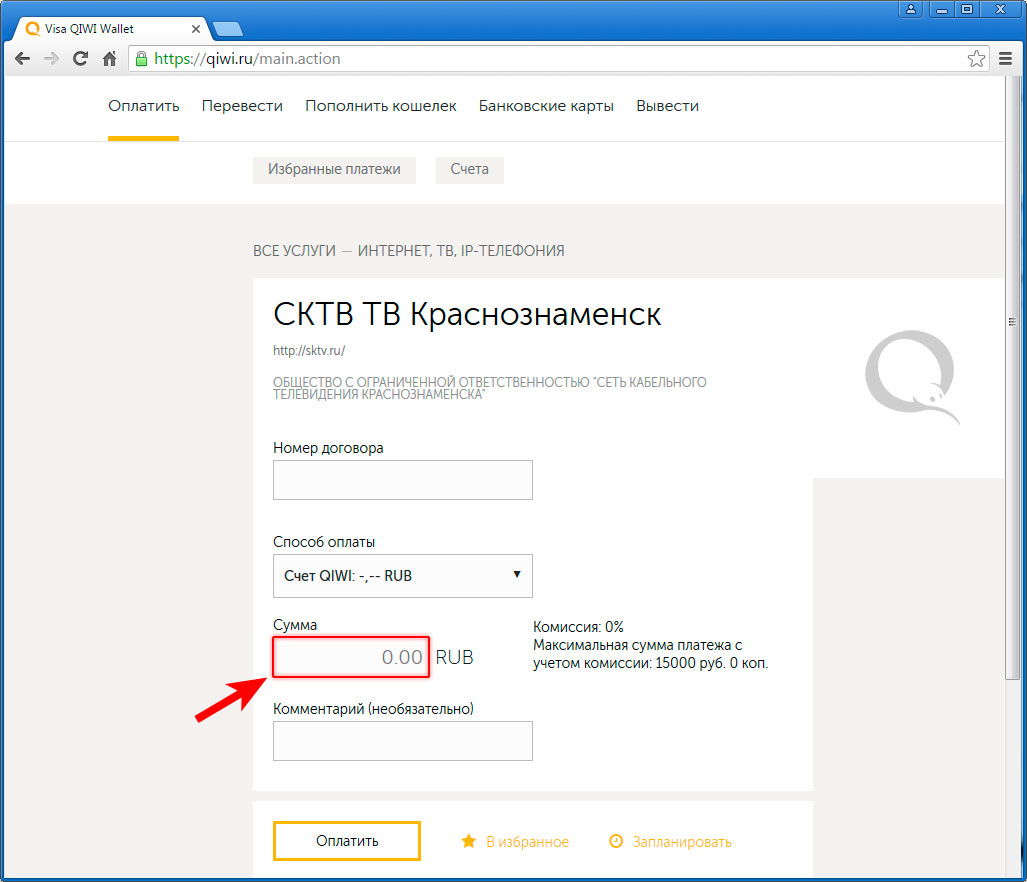Screen dimensions: 1027x882
Task: Click the star icon next to В избранное
Action: click(x=468, y=841)
